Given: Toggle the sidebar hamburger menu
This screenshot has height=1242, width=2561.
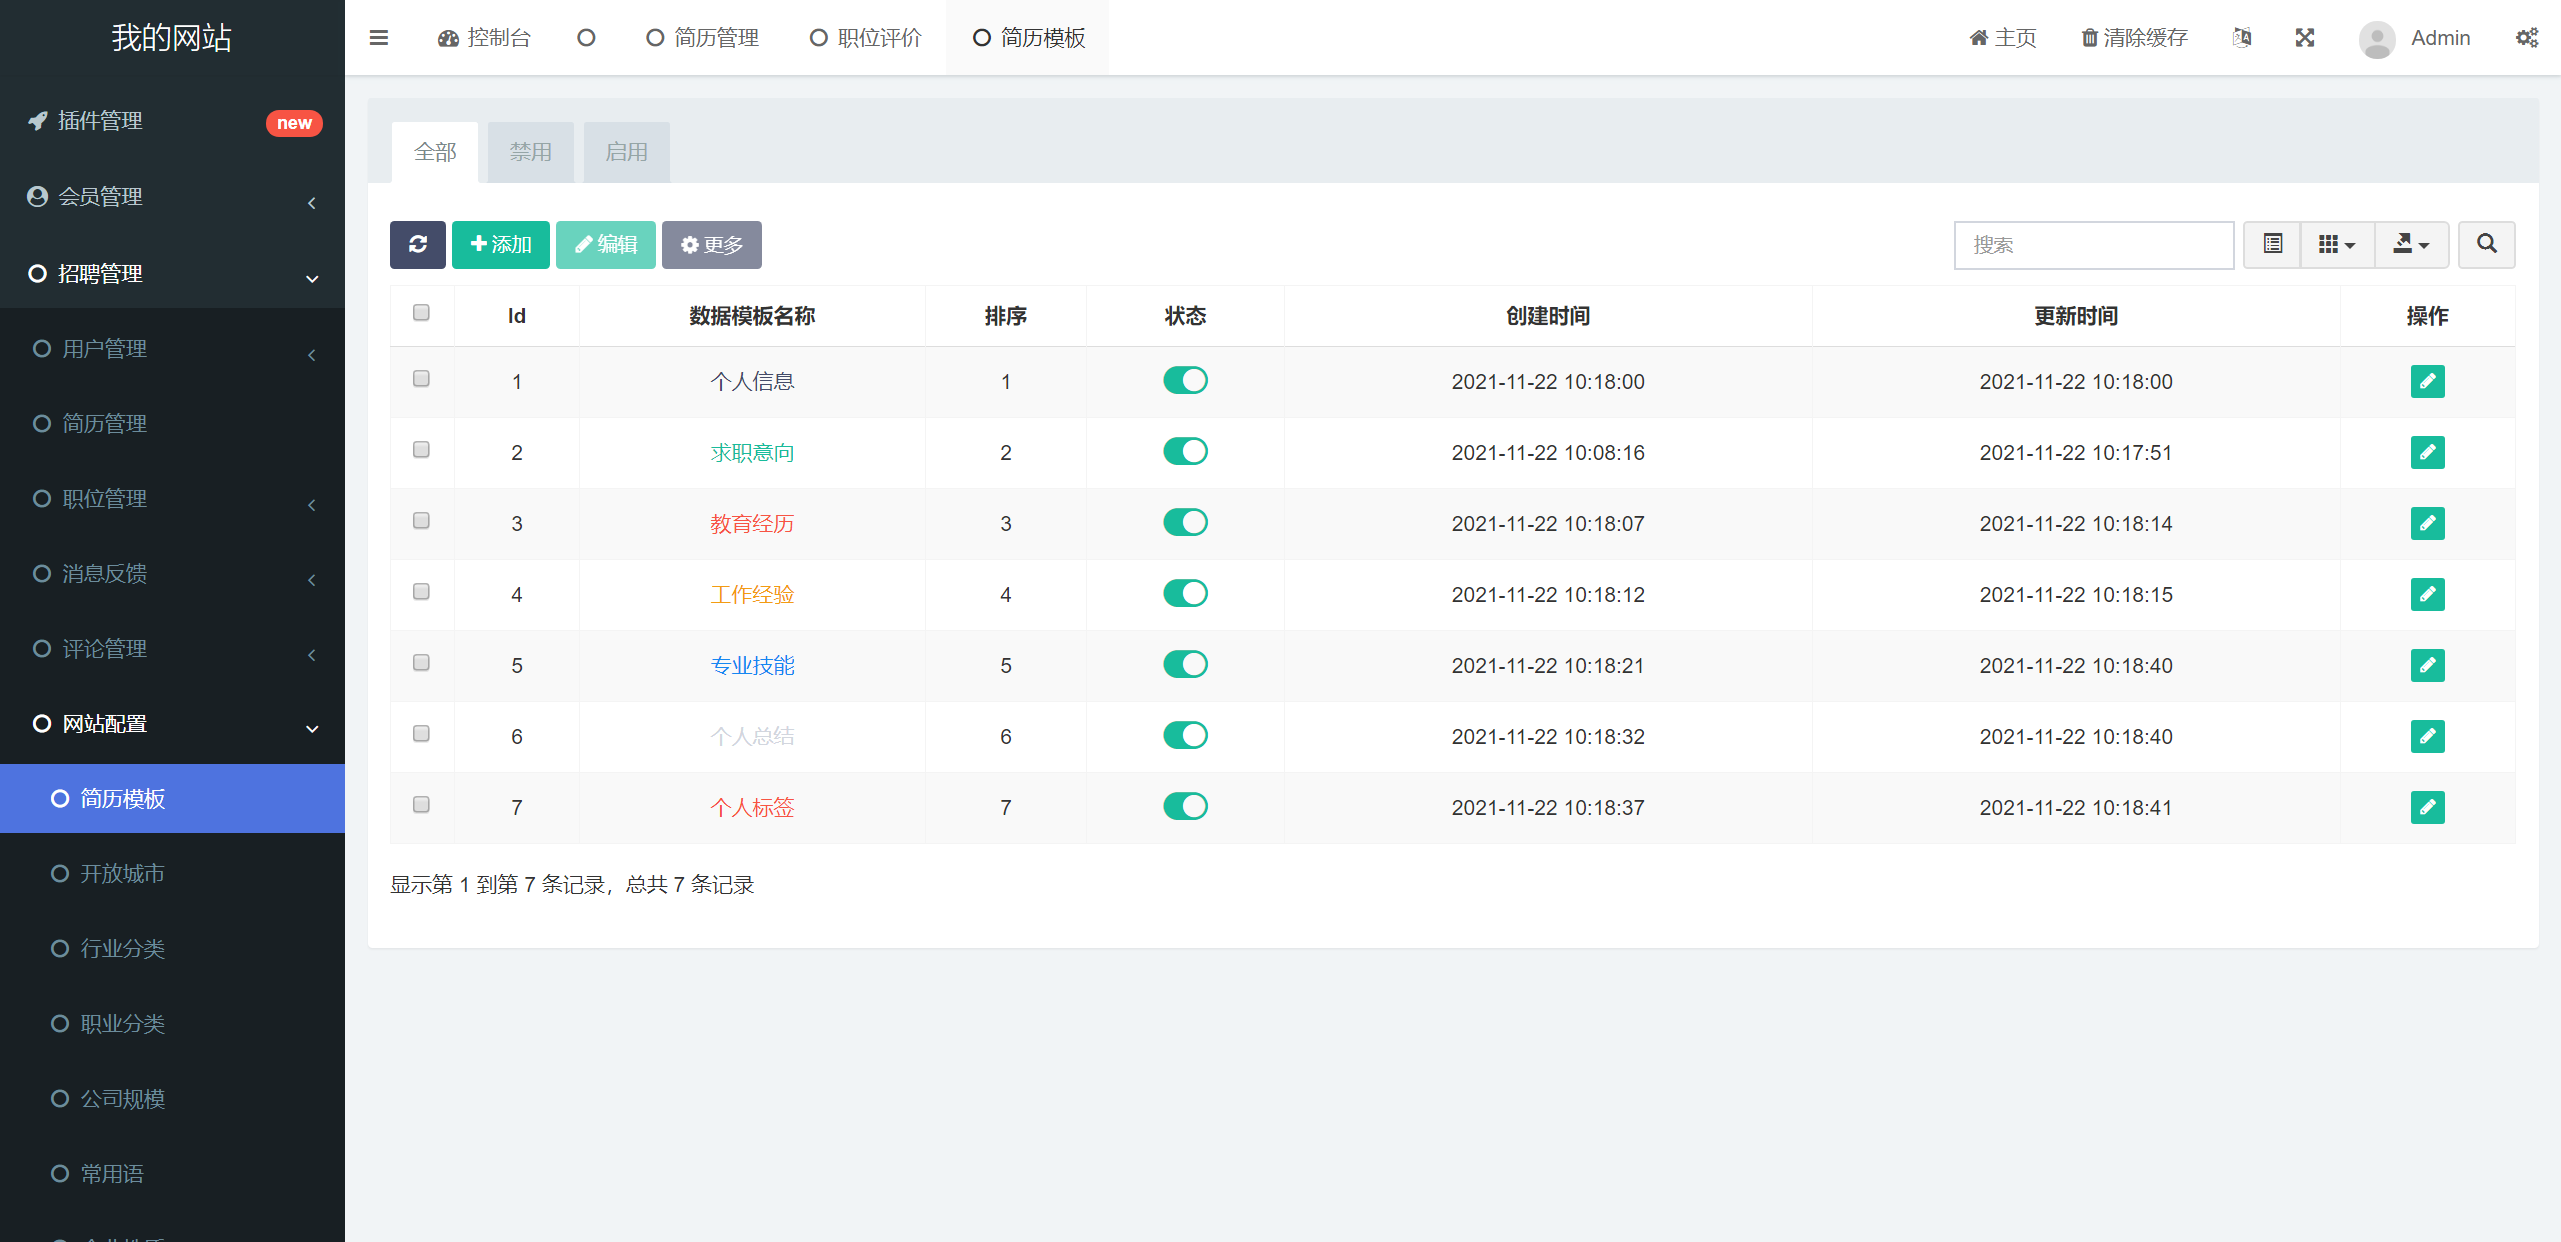Looking at the screenshot, I should click(x=378, y=38).
